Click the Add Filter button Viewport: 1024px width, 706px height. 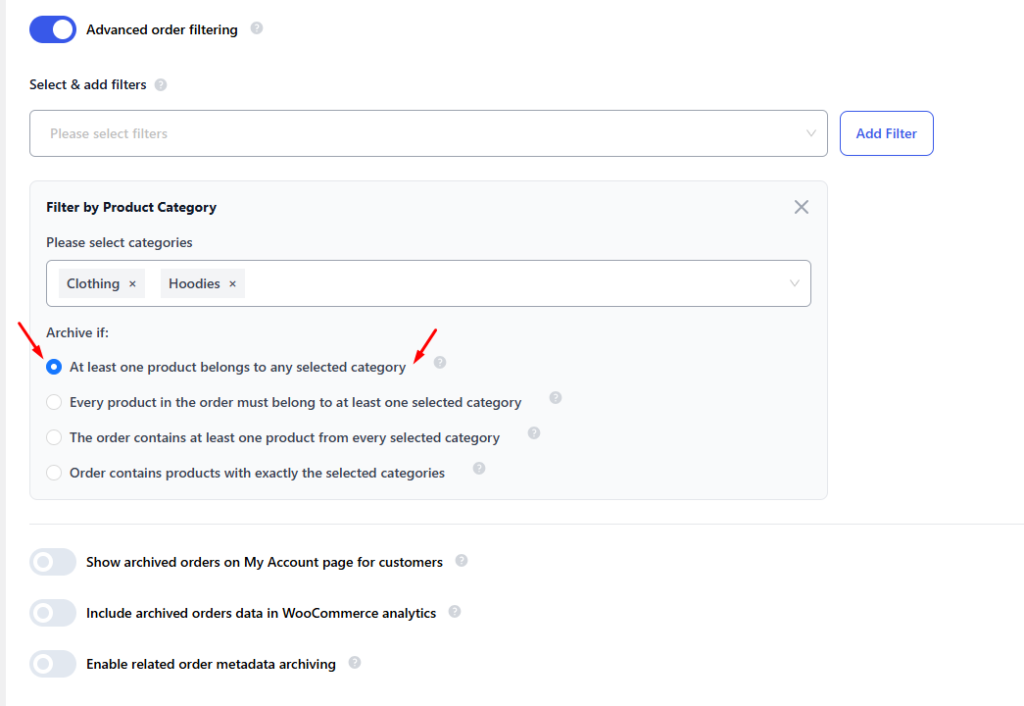tap(886, 133)
